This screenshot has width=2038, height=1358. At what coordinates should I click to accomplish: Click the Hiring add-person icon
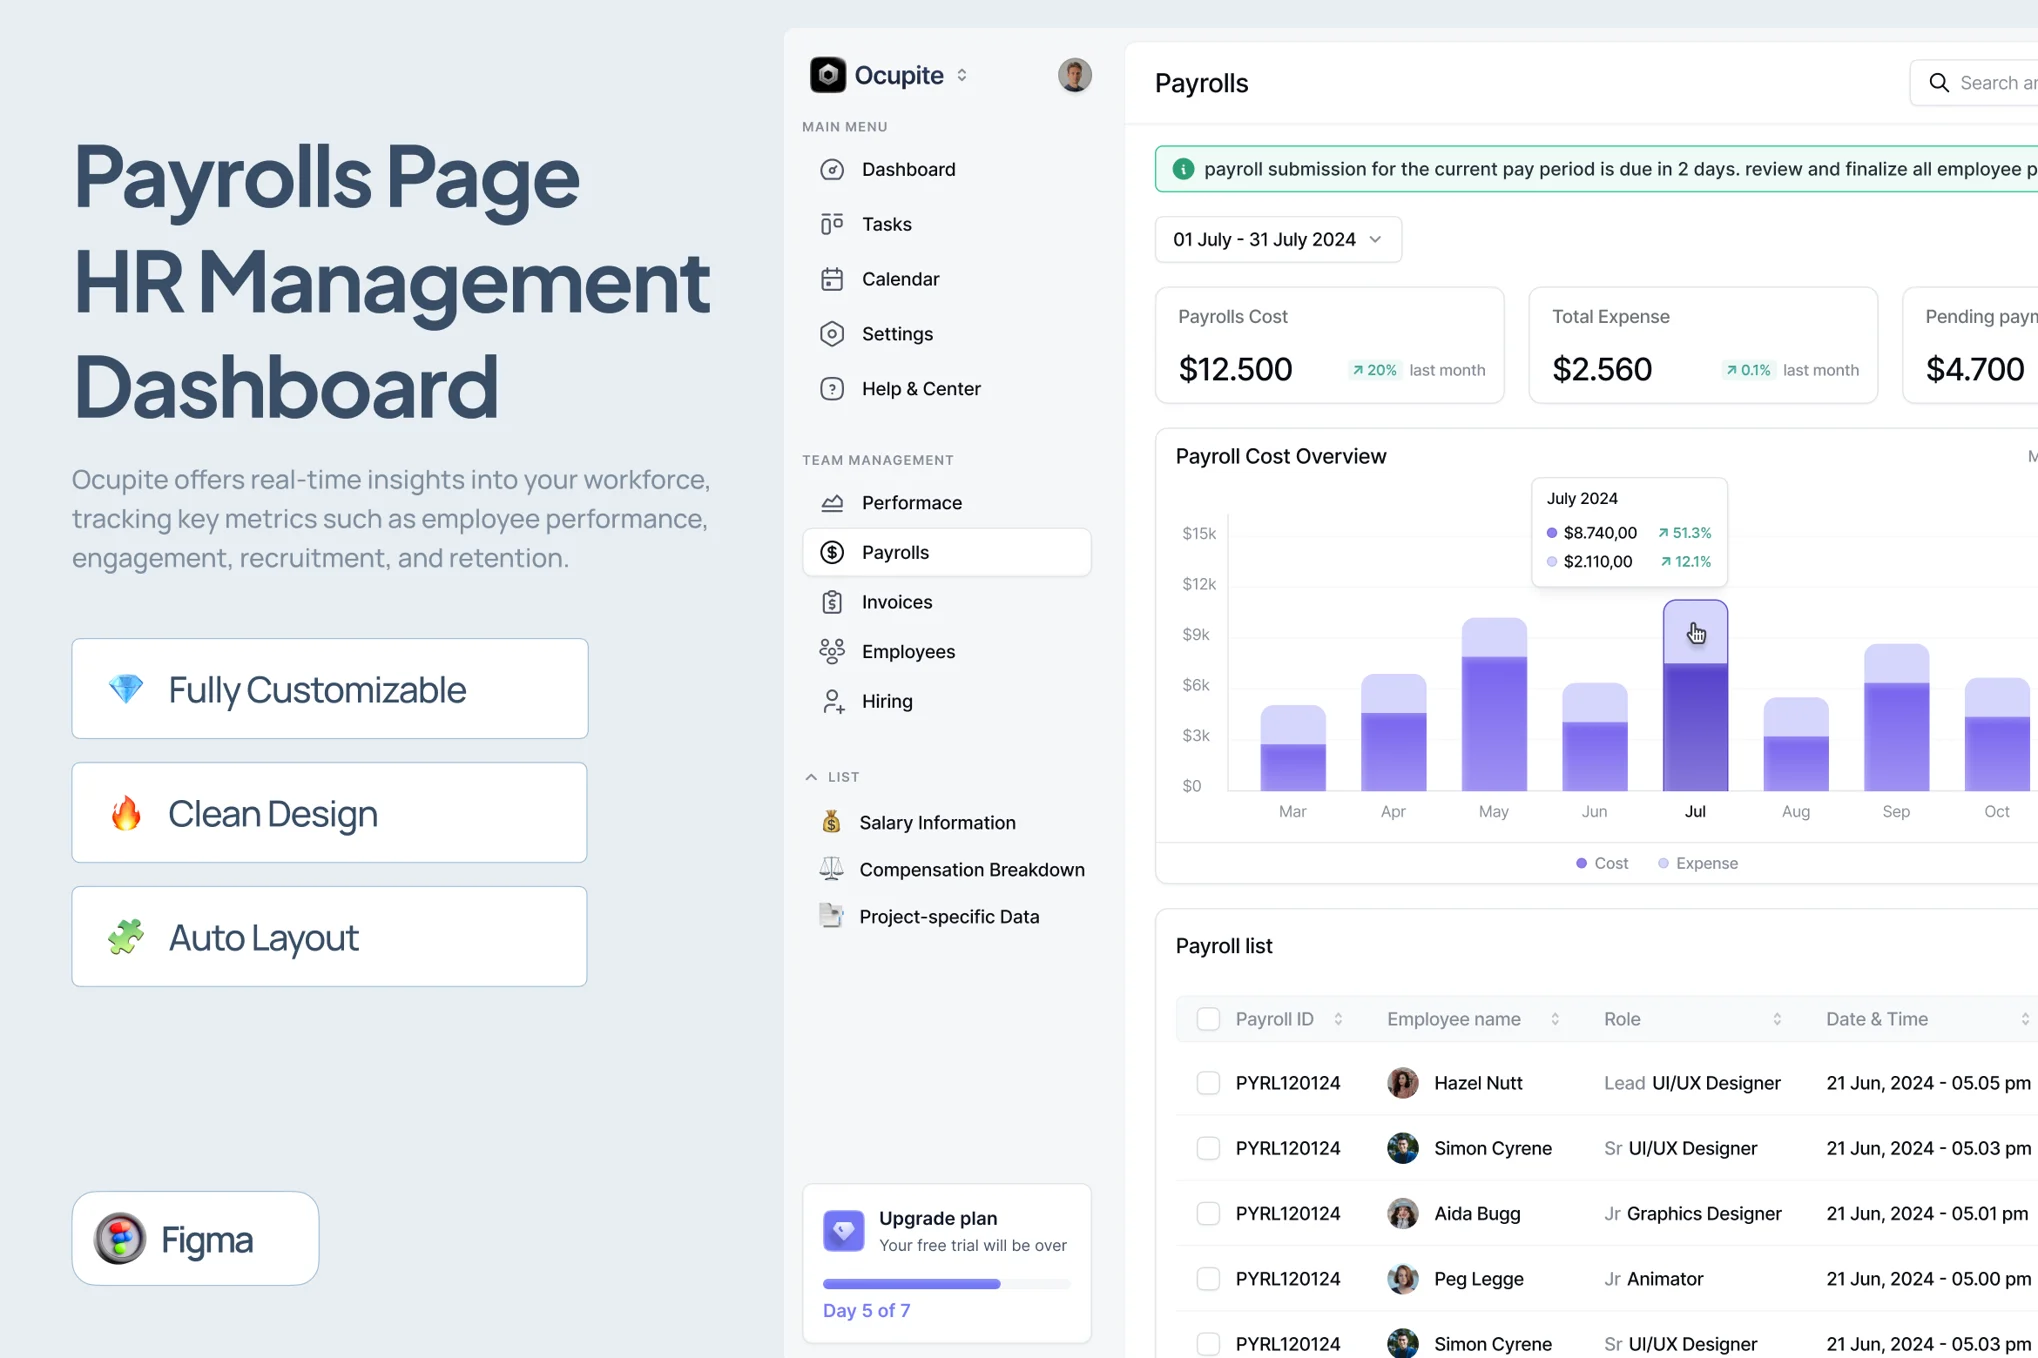coord(832,701)
